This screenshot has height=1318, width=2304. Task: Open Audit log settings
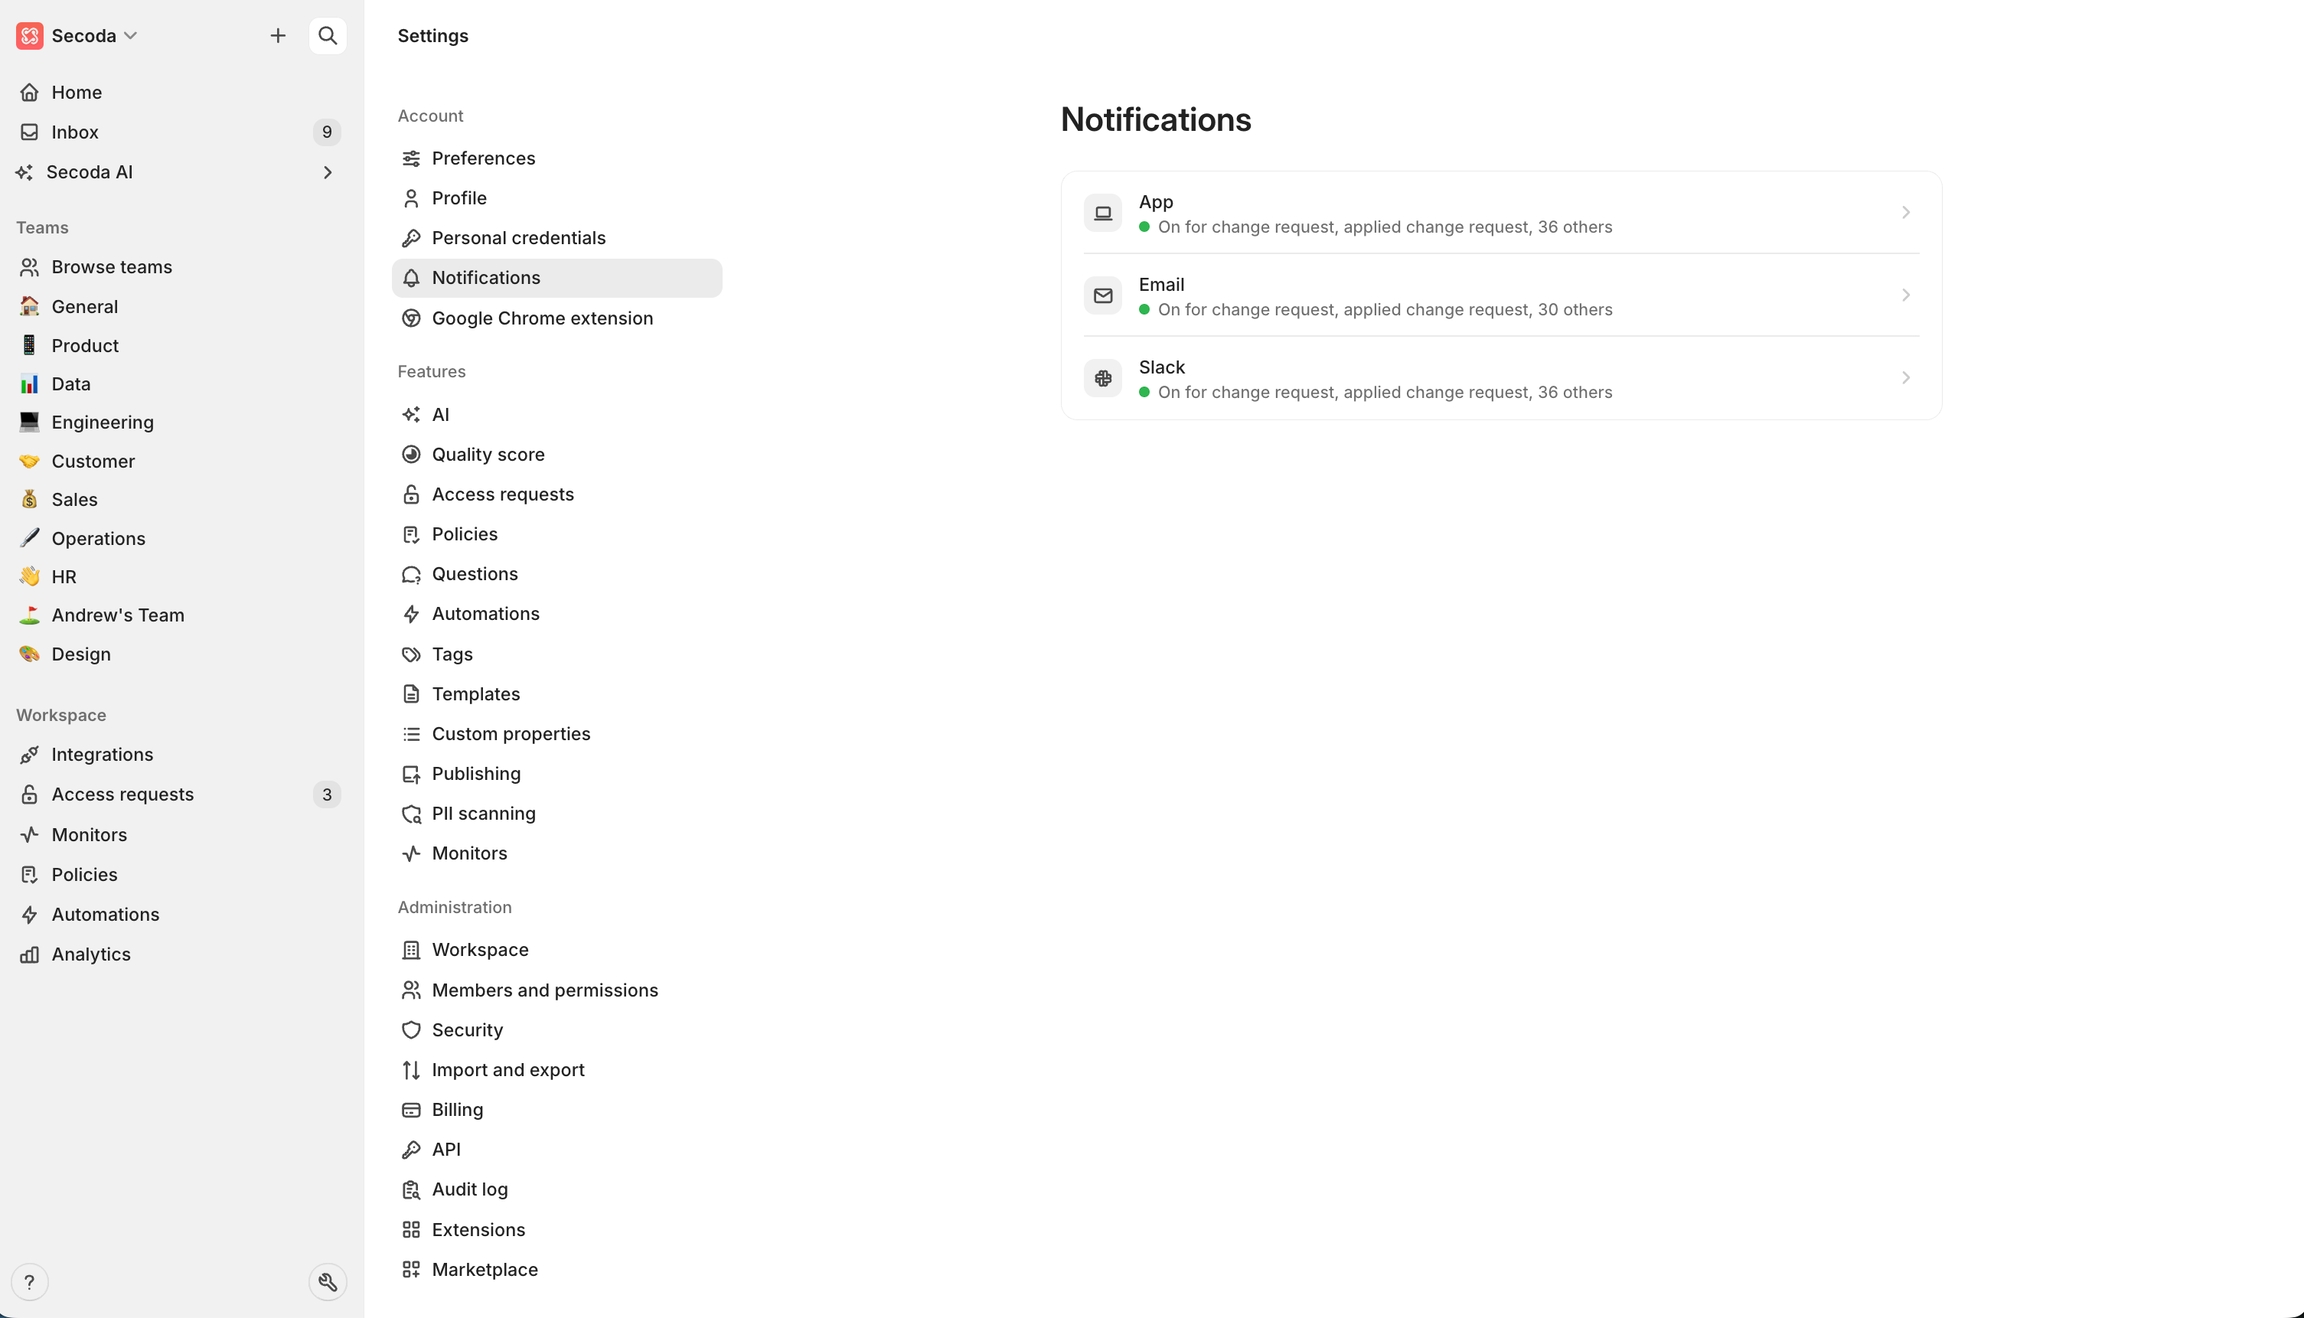(x=469, y=1189)
